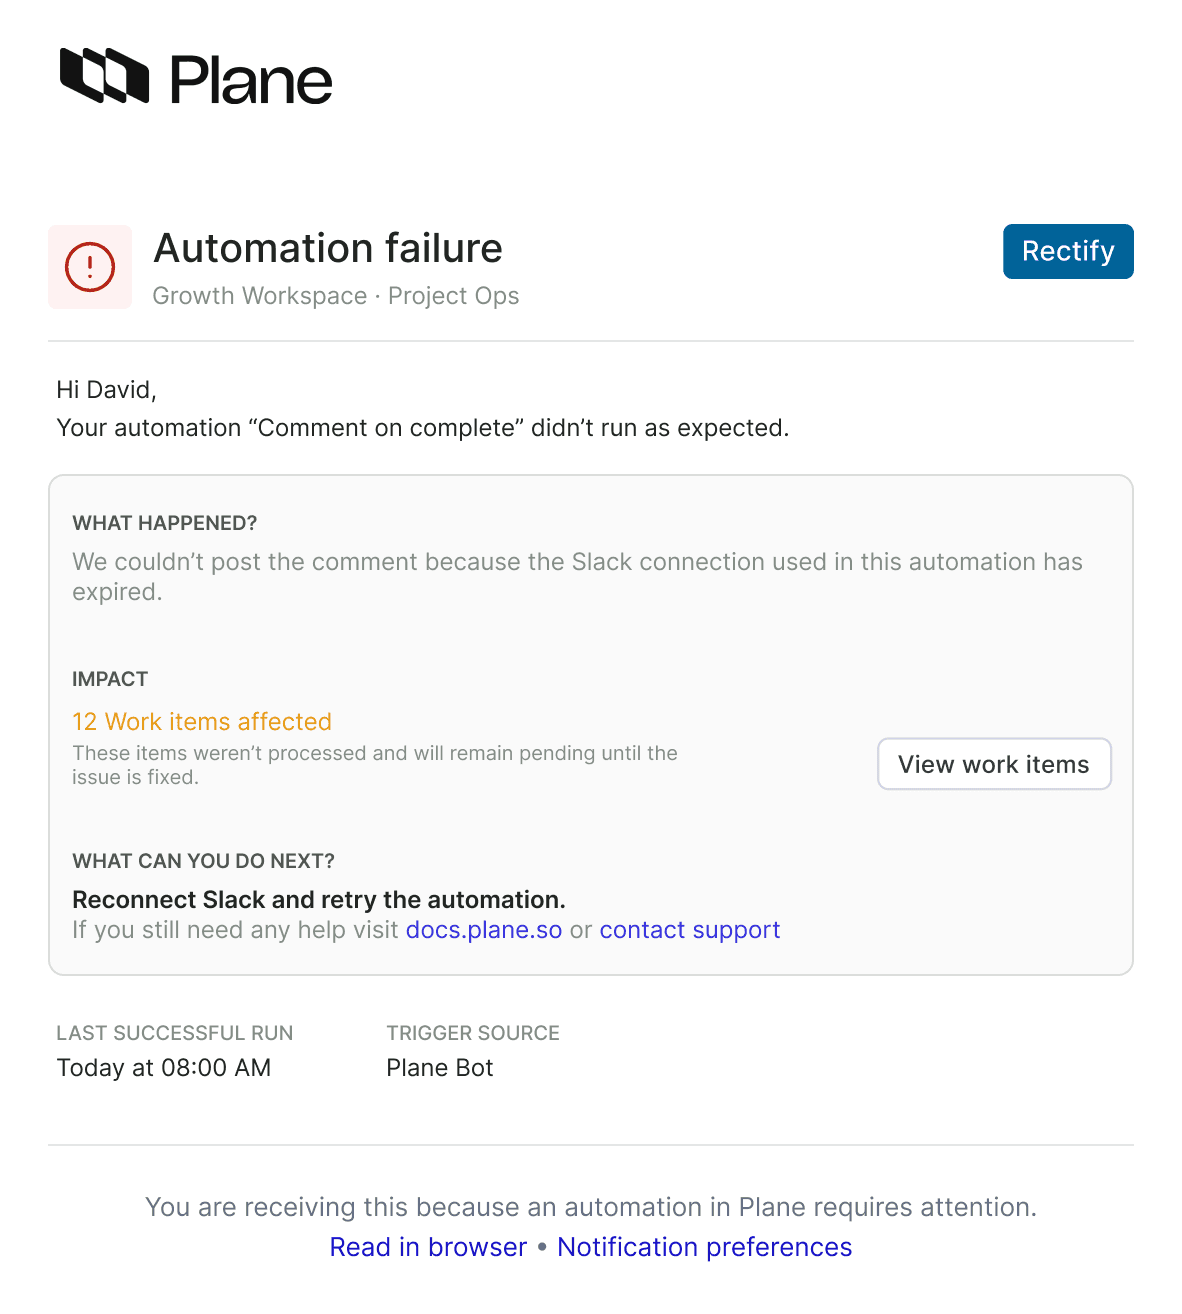
Task: Click the bold Reconnect Slack instruction text
Action: 319,899
